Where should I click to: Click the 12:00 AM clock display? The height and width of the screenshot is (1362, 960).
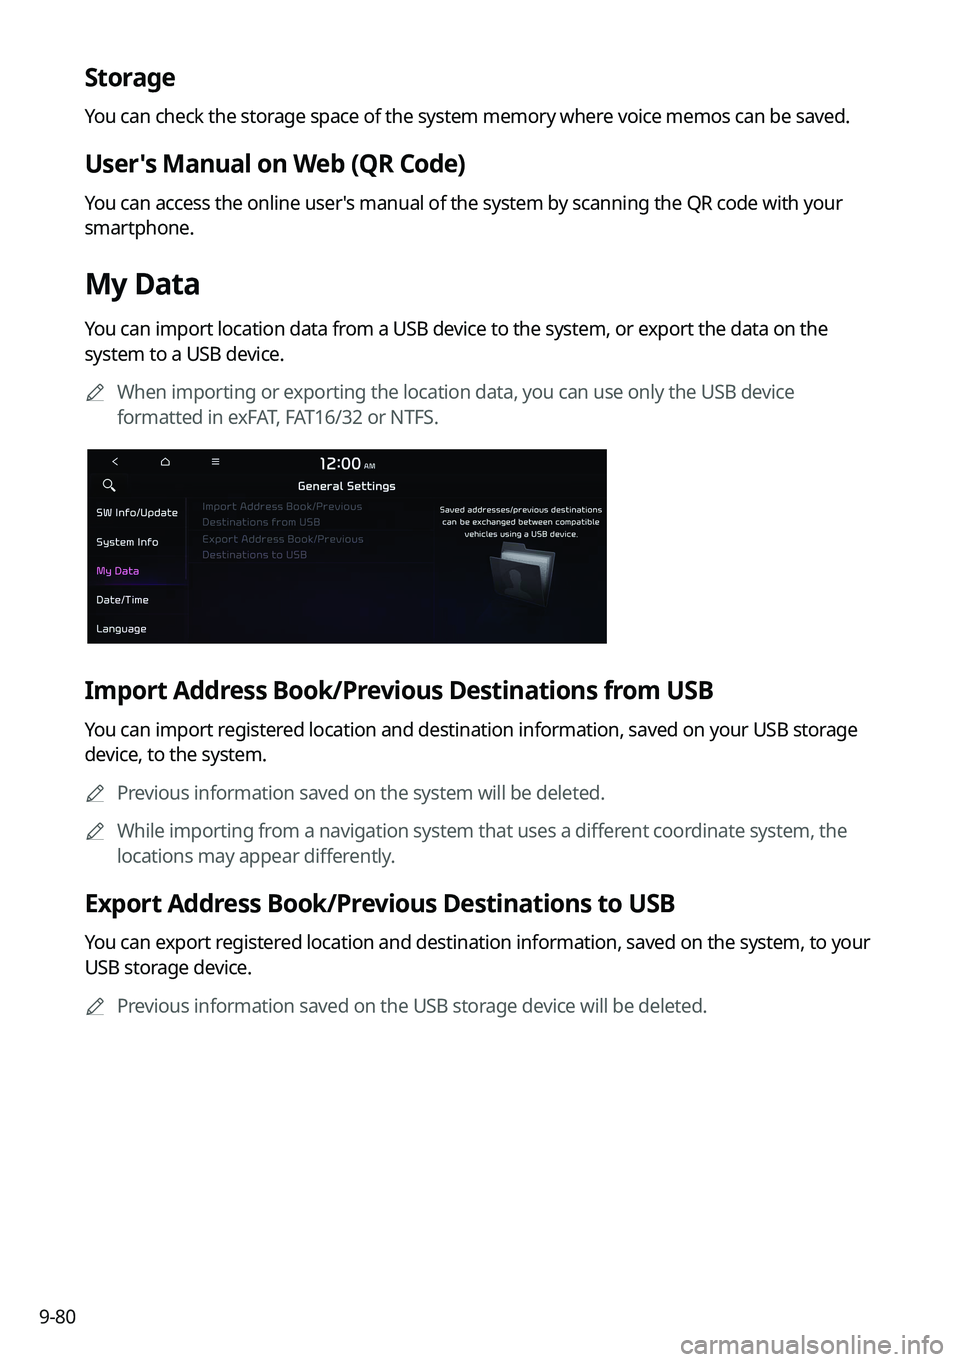(x=346, y=464)
